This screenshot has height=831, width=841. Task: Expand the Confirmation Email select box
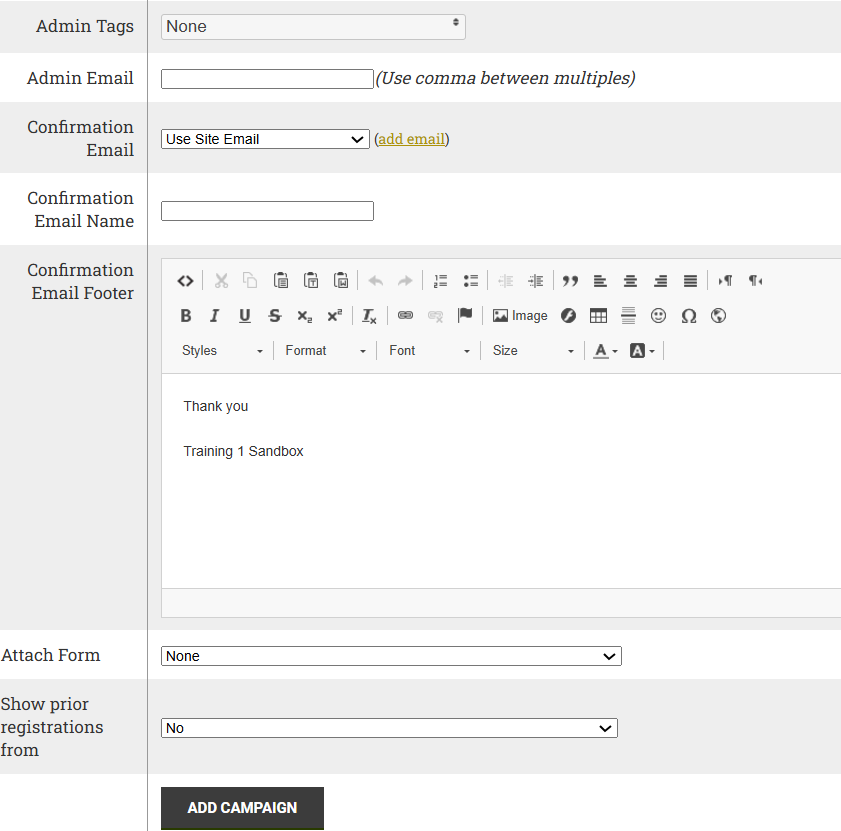tap(265, 139)
